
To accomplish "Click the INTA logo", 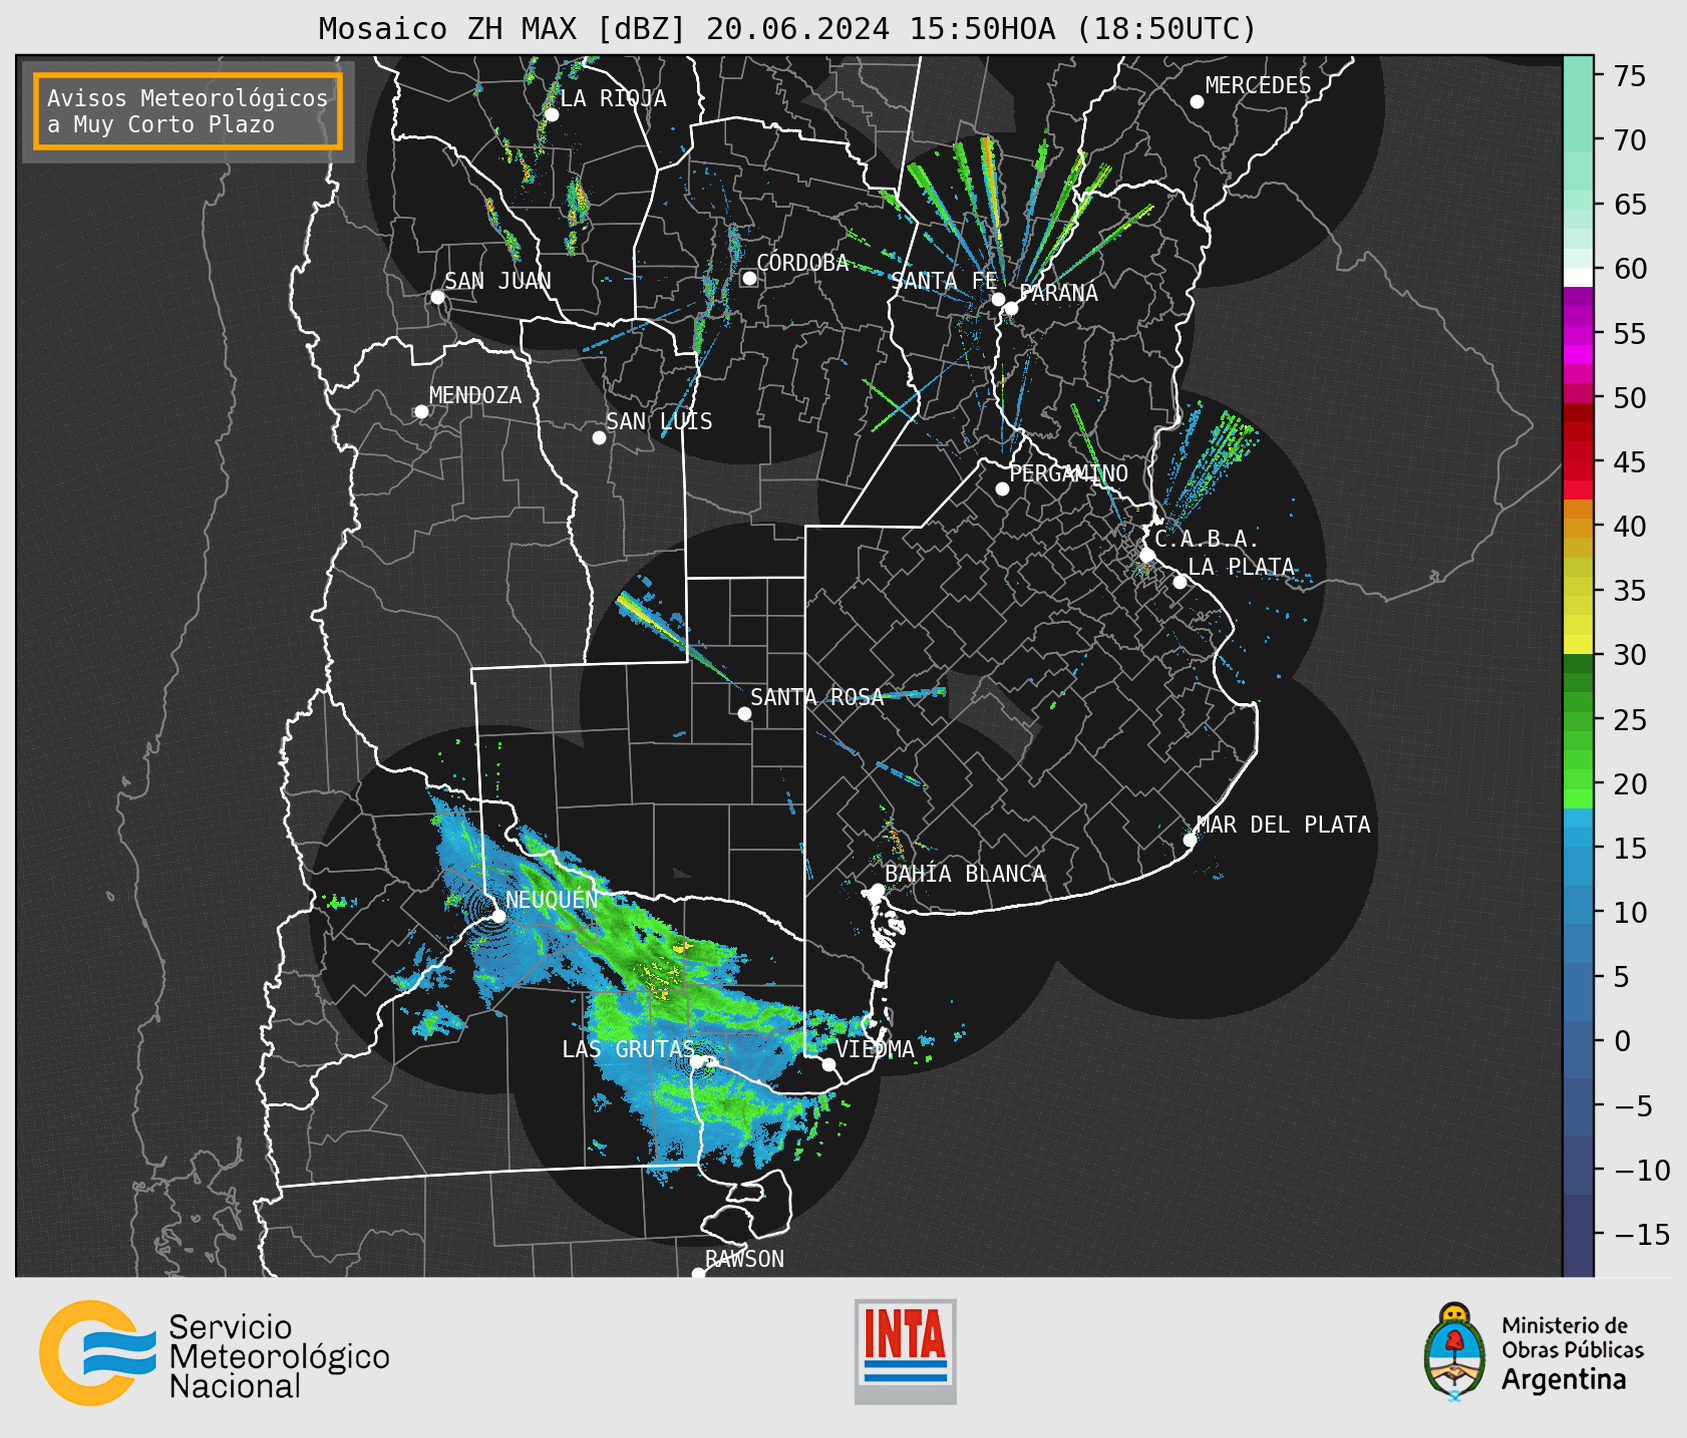I will [905, 1351].
